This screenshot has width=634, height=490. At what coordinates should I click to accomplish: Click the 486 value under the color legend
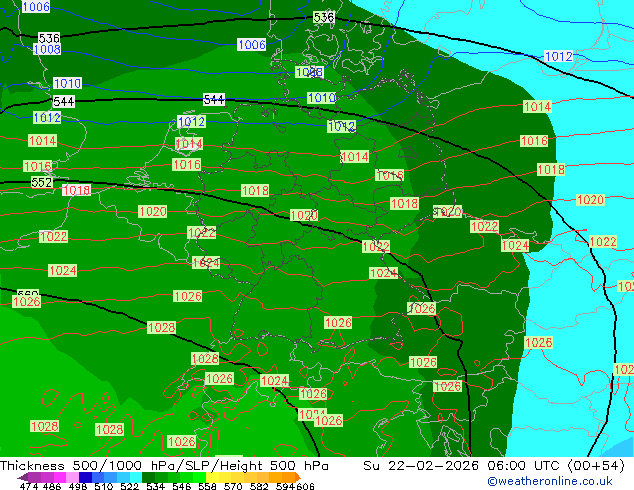[x=52, y=486]
